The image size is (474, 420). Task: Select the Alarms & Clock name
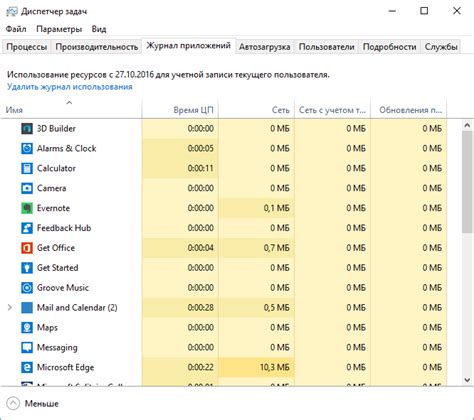tap(66, 148)
